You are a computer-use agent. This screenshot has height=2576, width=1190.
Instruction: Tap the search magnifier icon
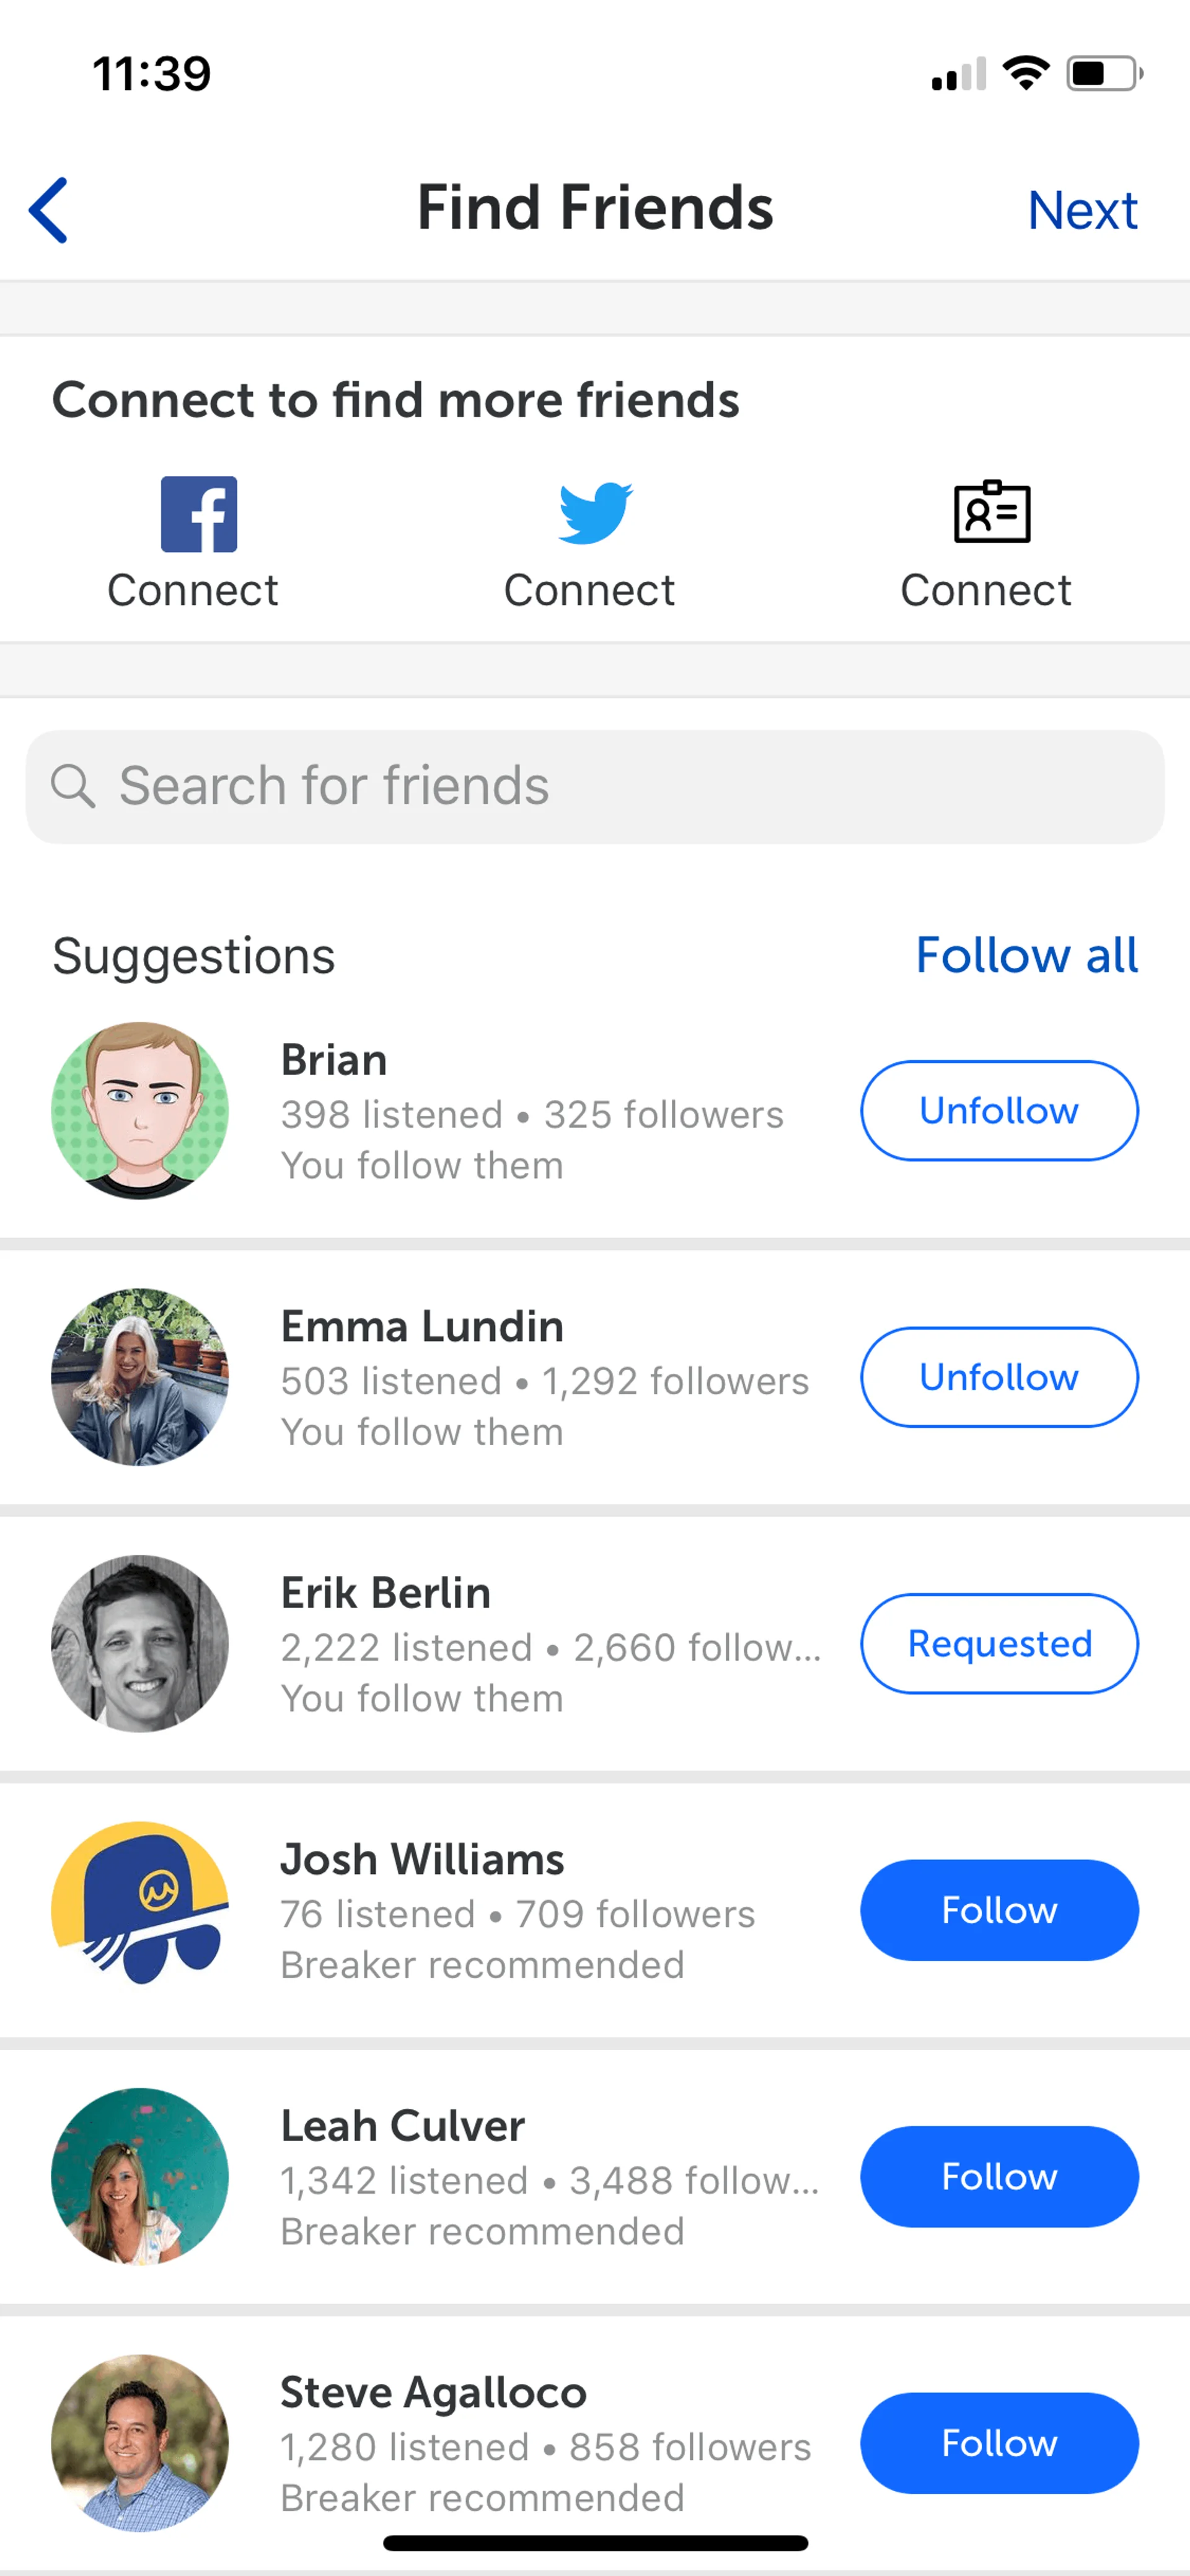pos(72,786)
